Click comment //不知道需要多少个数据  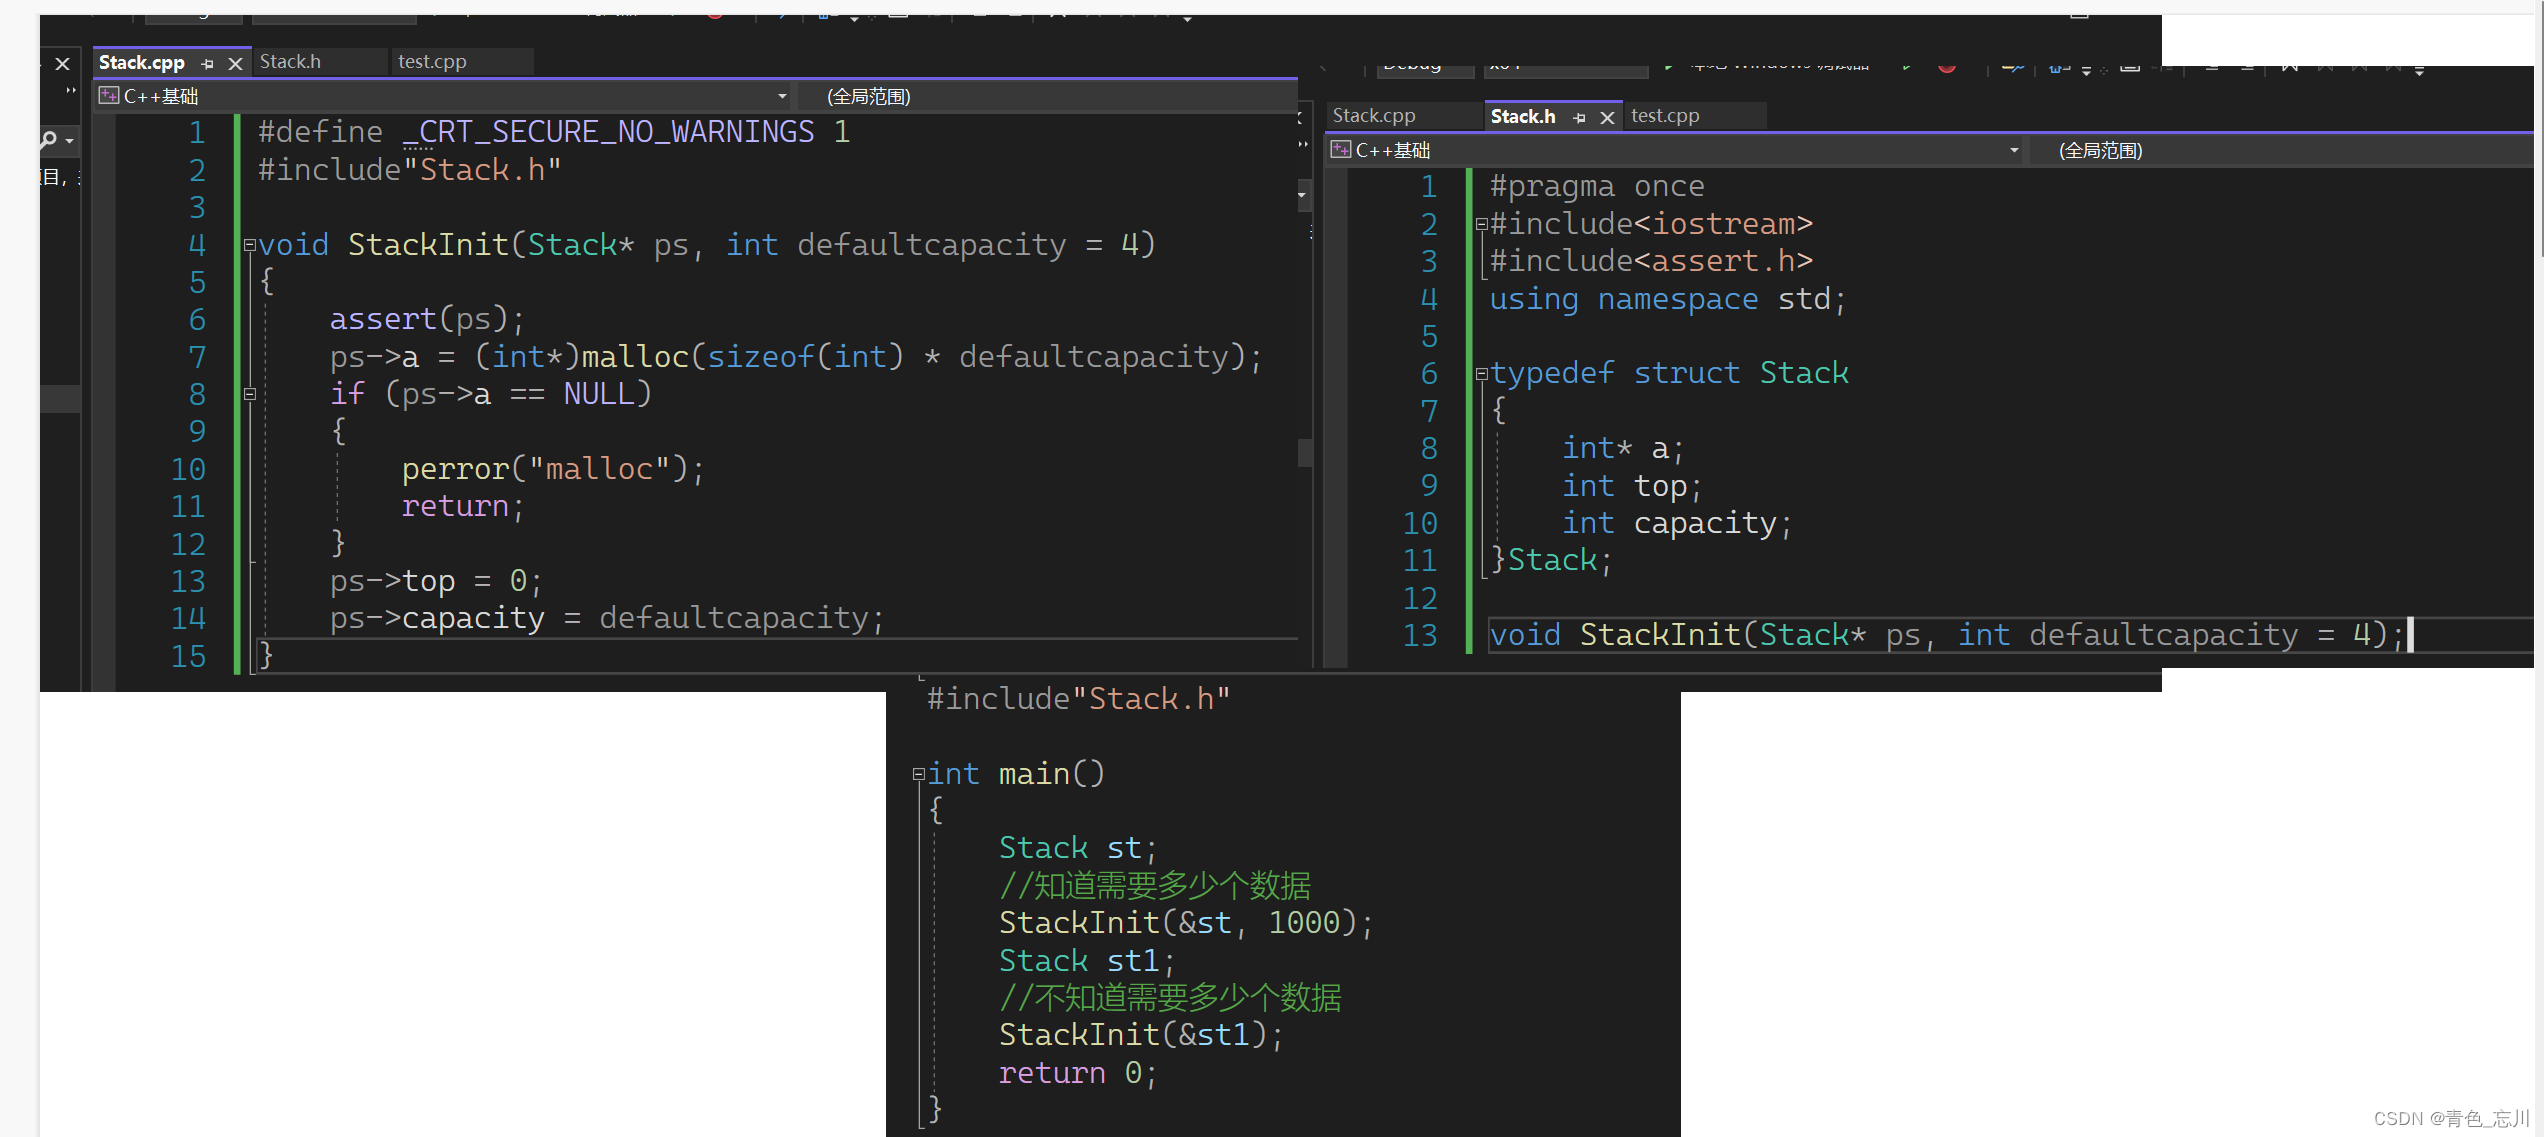pyautogui.click(x=1170, y=998)
